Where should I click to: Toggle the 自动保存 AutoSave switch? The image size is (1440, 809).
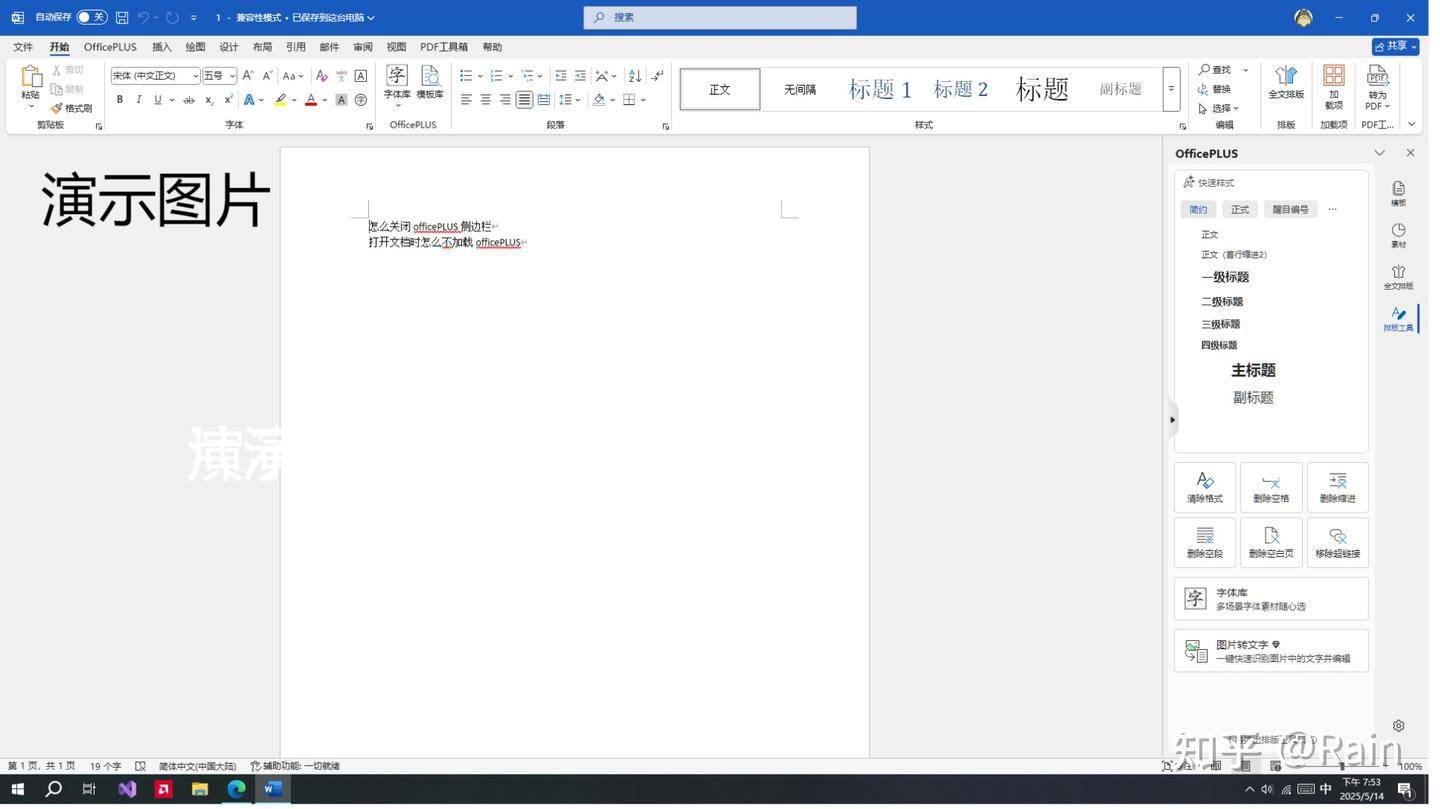click(91, 17)
